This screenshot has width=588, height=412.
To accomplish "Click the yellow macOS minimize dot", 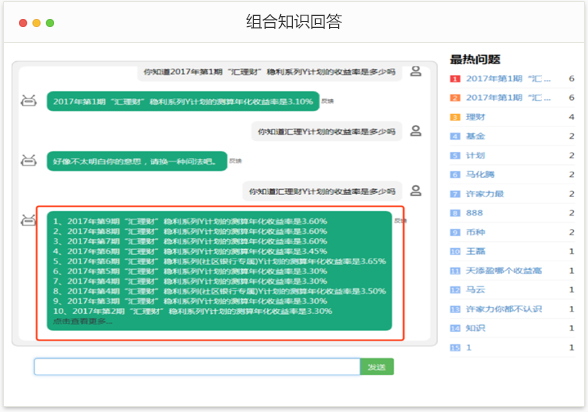I will coord(36,23).
